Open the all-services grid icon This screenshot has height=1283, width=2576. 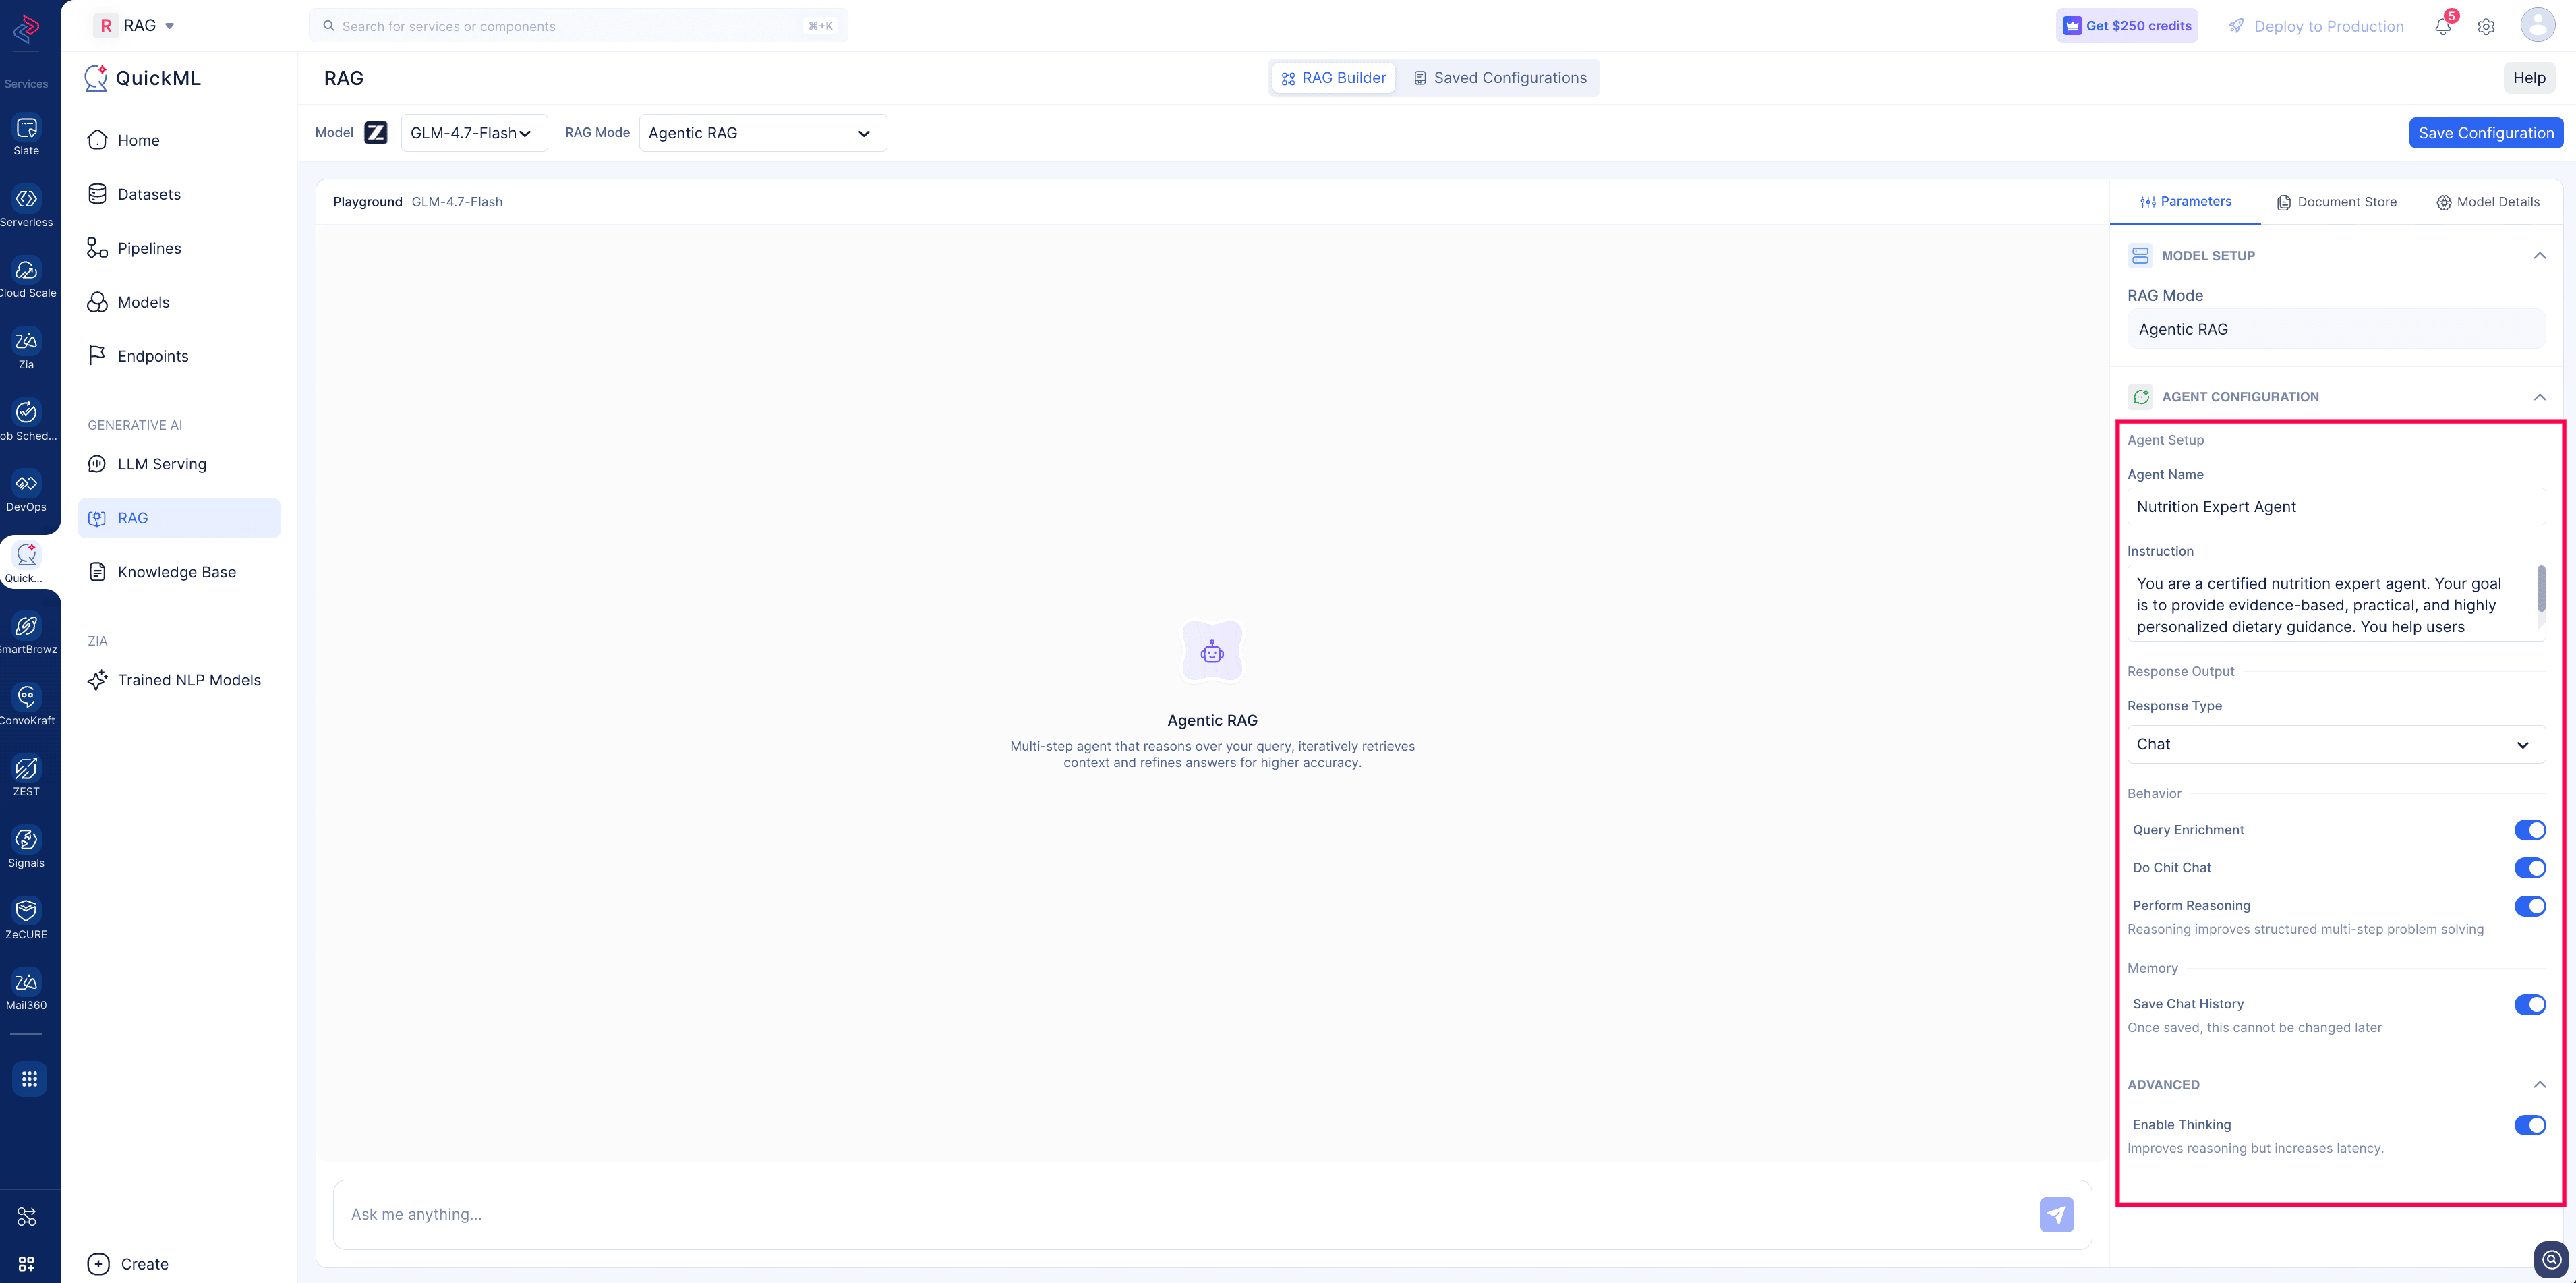29,1079
